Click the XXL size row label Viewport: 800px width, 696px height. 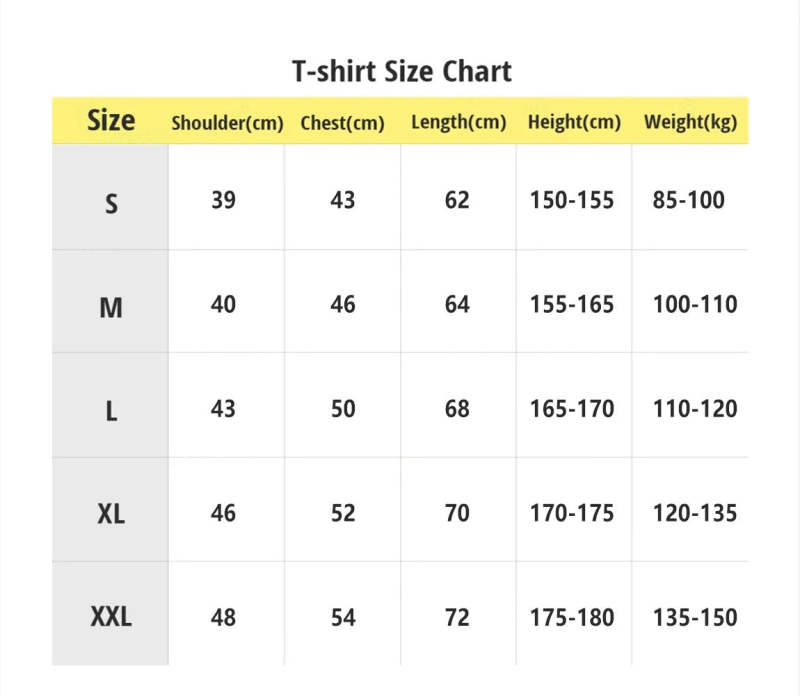111,617
